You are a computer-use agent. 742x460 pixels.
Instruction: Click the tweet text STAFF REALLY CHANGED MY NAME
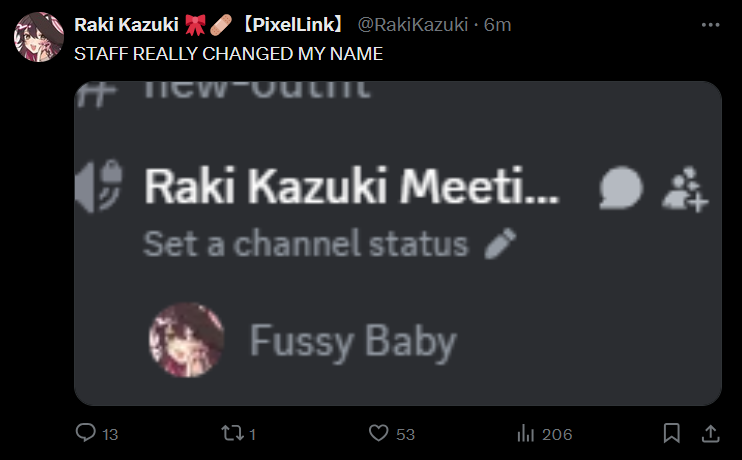pyautogui.click(x=228, y=54)
